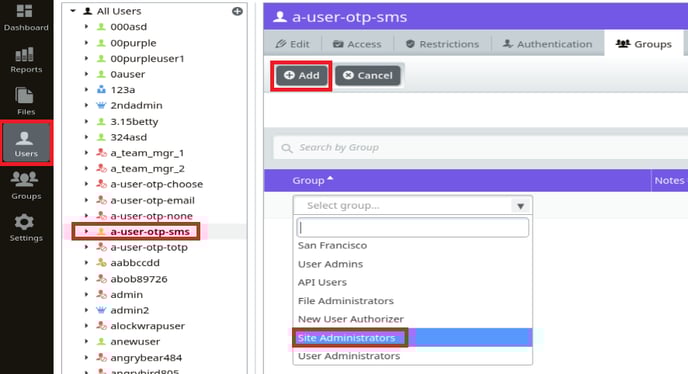The width and height of the screenshot is (688, 374).
Task: Click the Add button
Action: tap(301, 76)
